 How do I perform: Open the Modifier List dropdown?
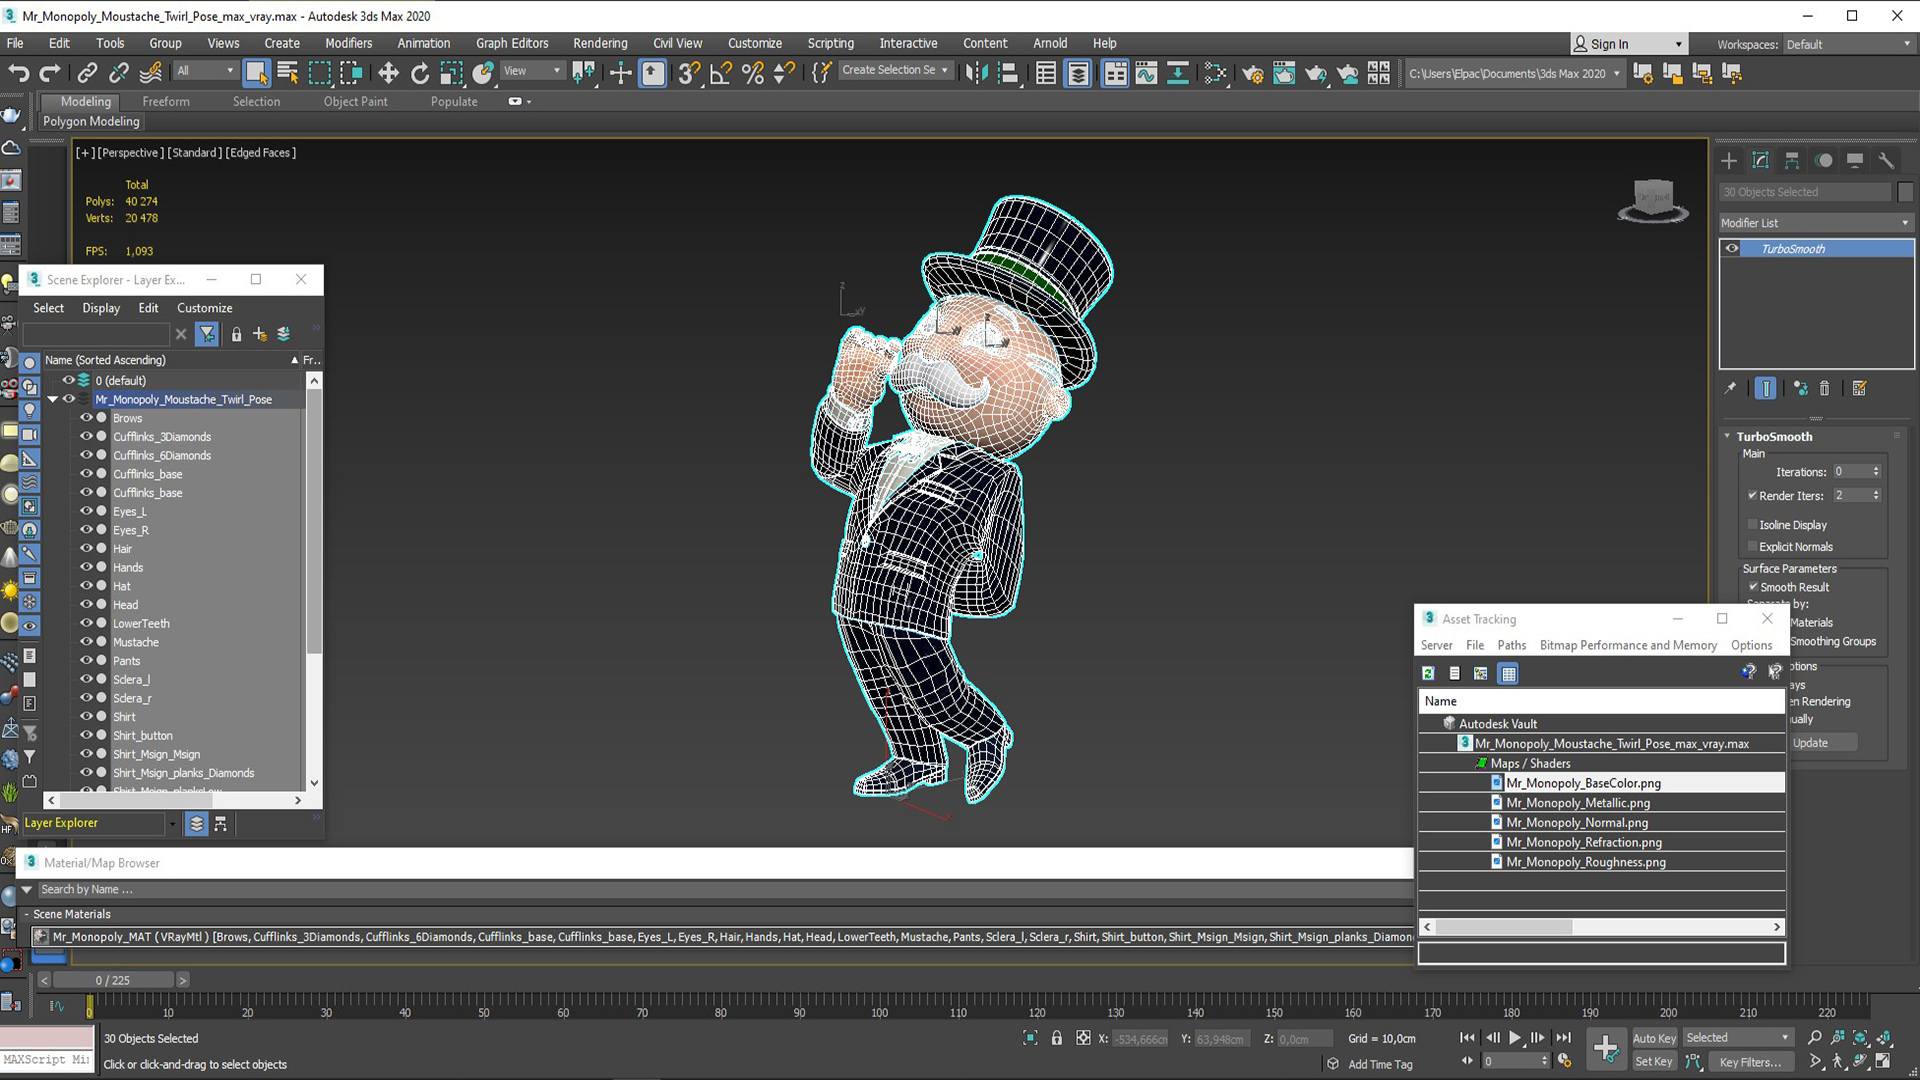(1815, 223)
